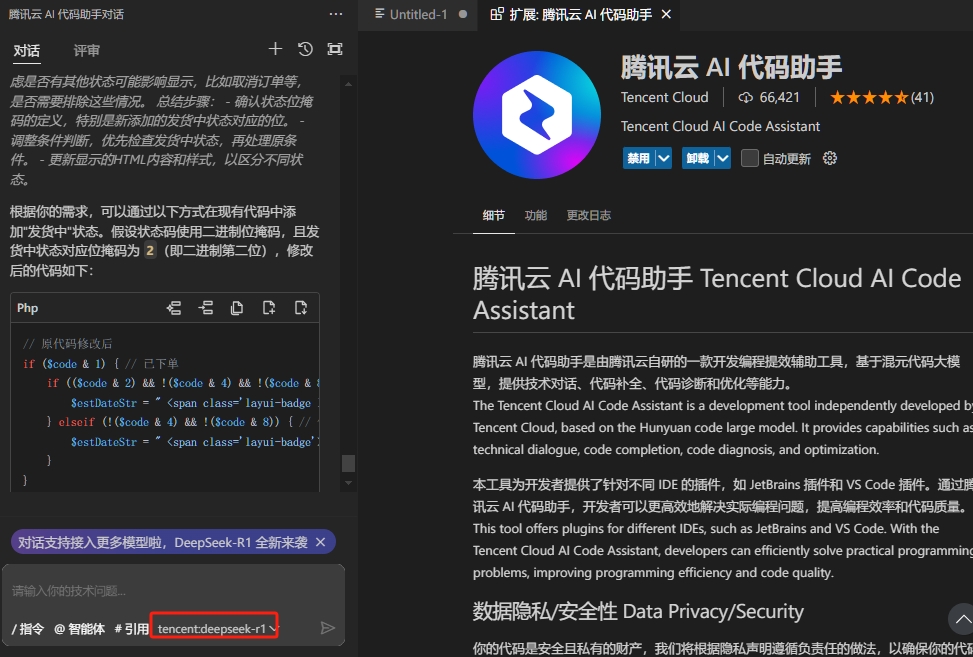Click the 腾讯云 AI 代码助手对话 panel title
The height and width of the screenshot is (657, 973).
66,14
